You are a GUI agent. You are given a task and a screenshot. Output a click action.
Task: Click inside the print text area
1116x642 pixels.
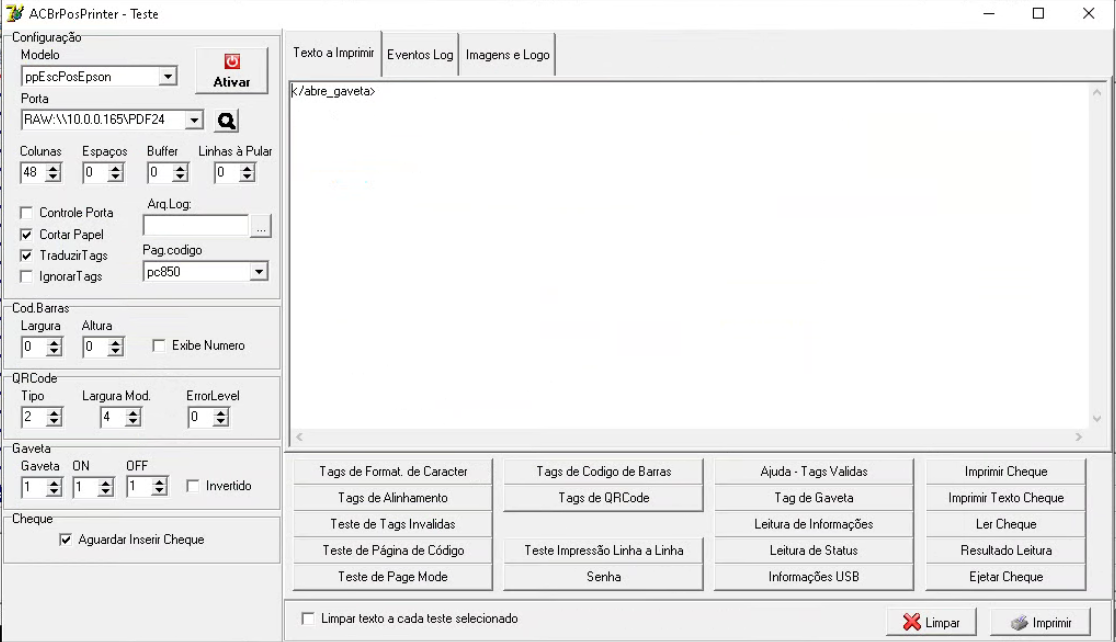pos(689,256)
